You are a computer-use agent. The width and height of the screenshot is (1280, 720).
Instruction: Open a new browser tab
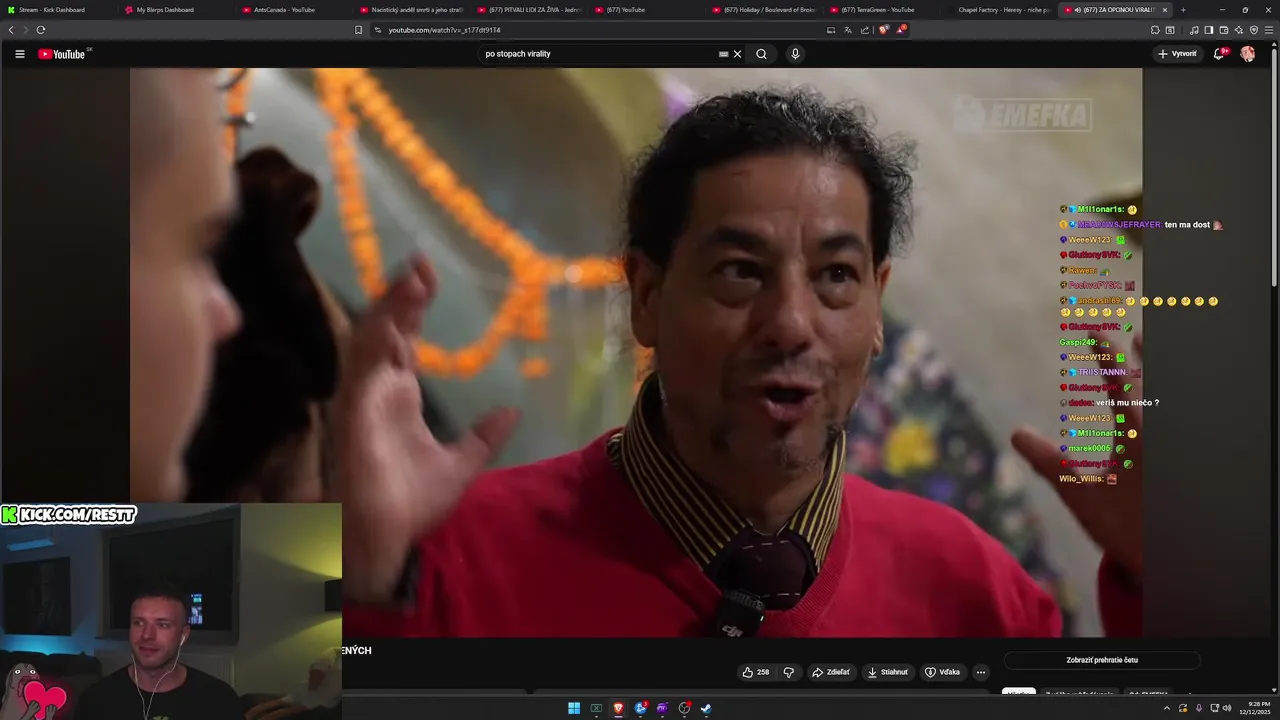(x=1183, y=10)
